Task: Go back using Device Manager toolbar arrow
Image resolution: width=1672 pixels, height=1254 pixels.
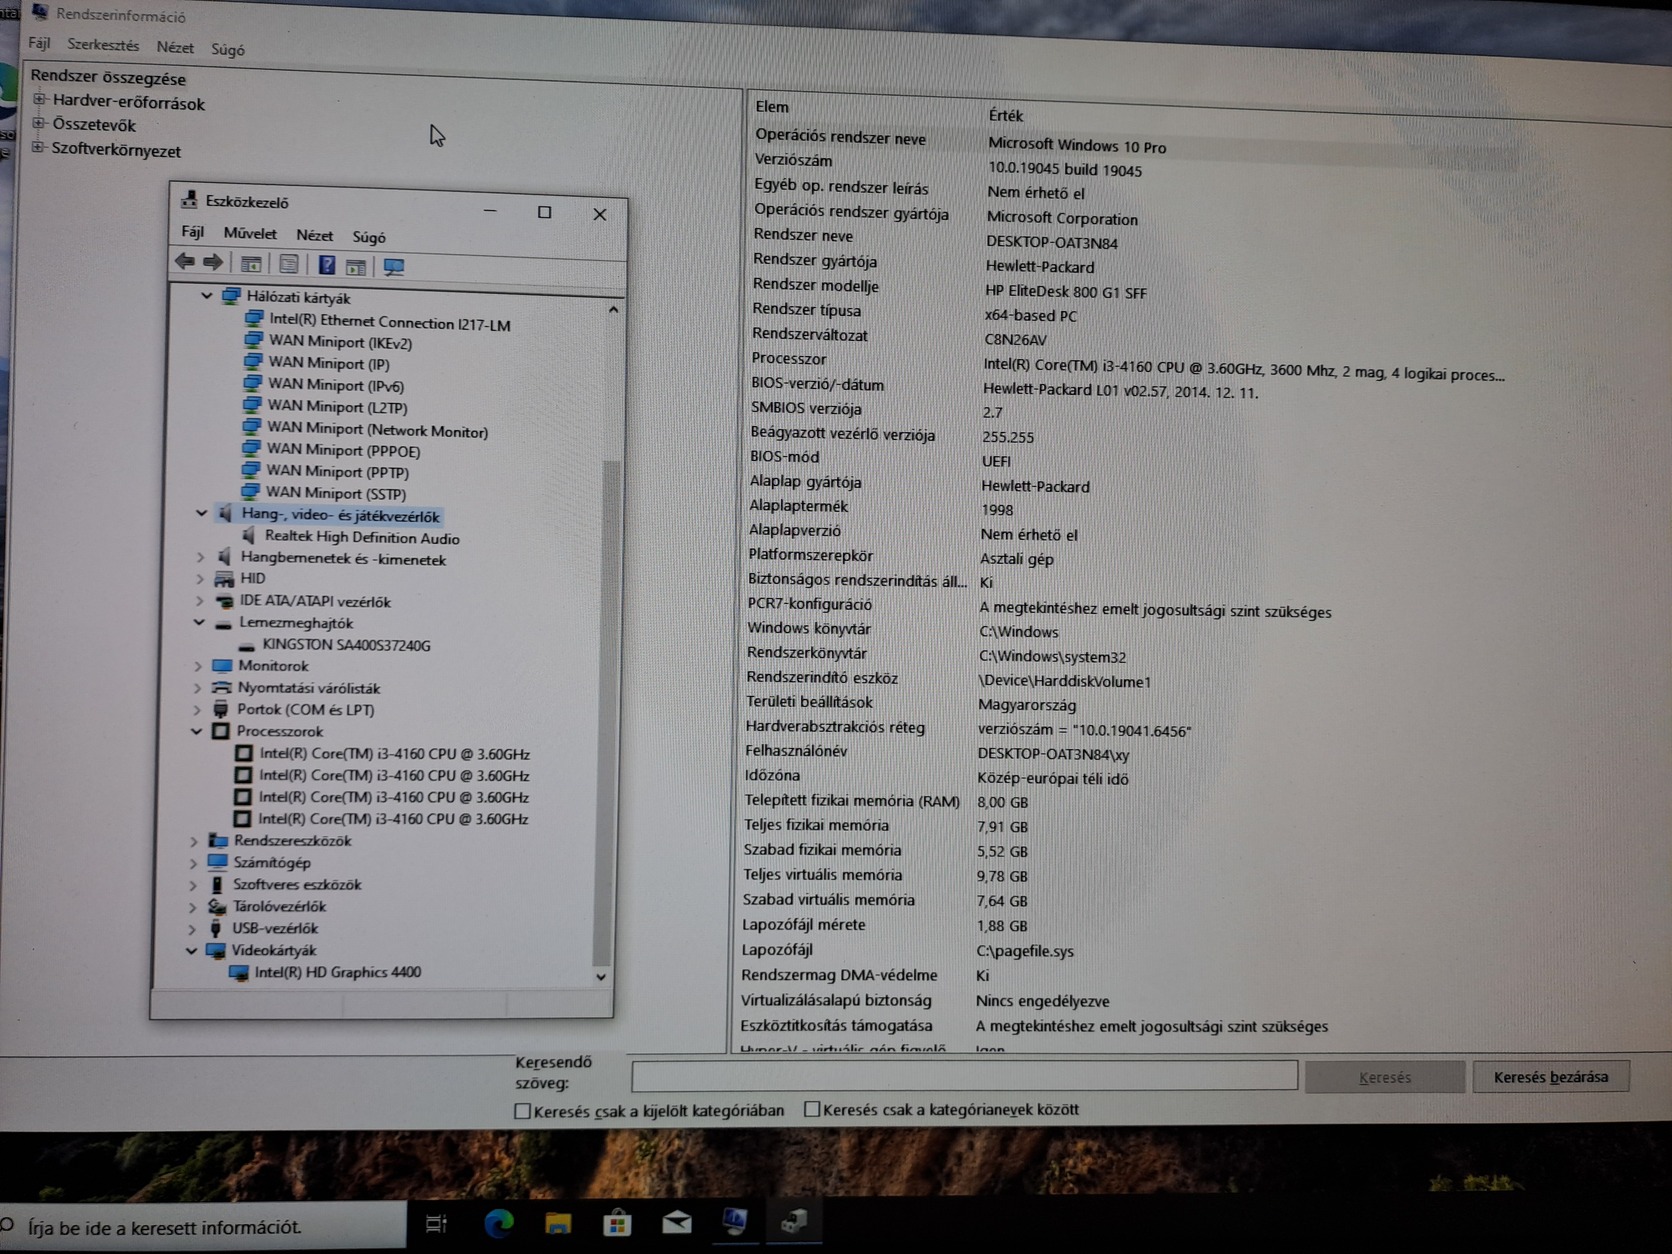Action: 184,262
